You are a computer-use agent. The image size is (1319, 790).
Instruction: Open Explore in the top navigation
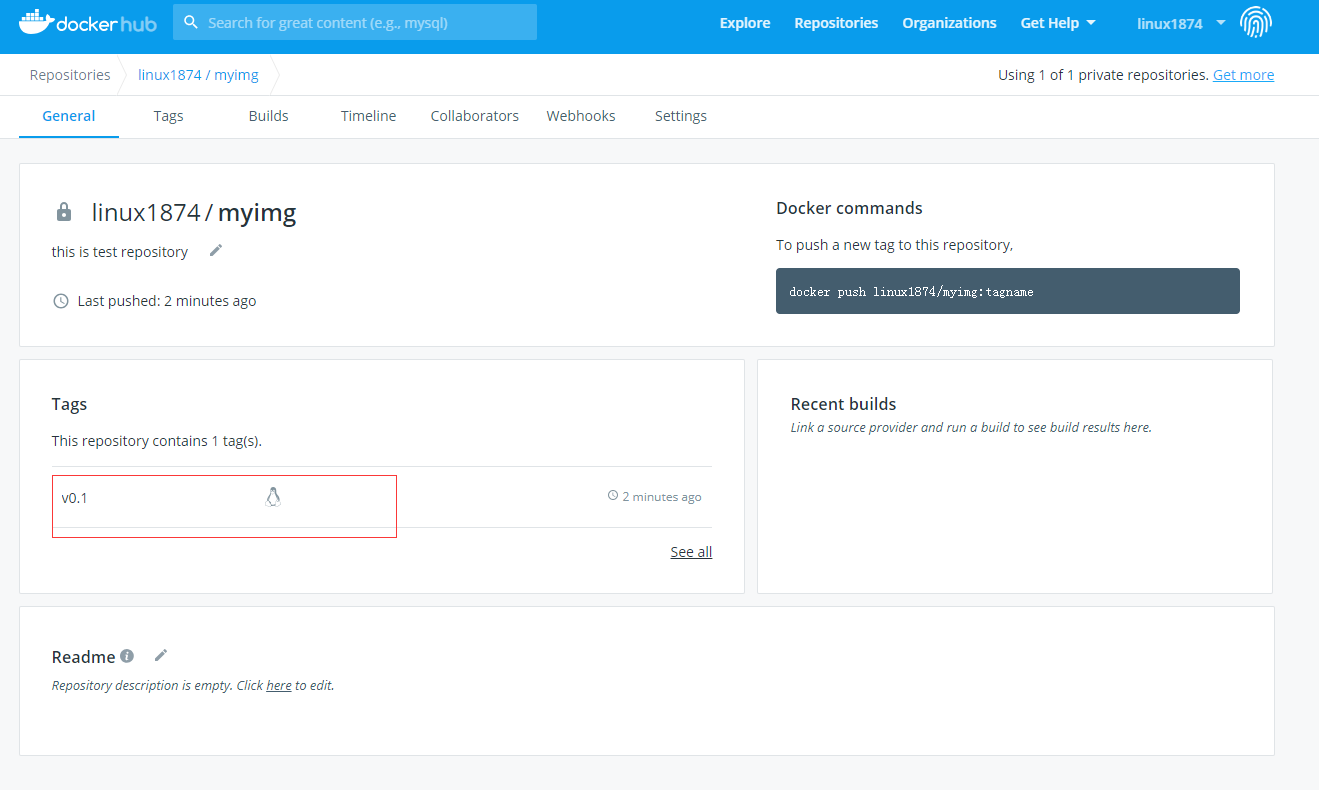745,23
